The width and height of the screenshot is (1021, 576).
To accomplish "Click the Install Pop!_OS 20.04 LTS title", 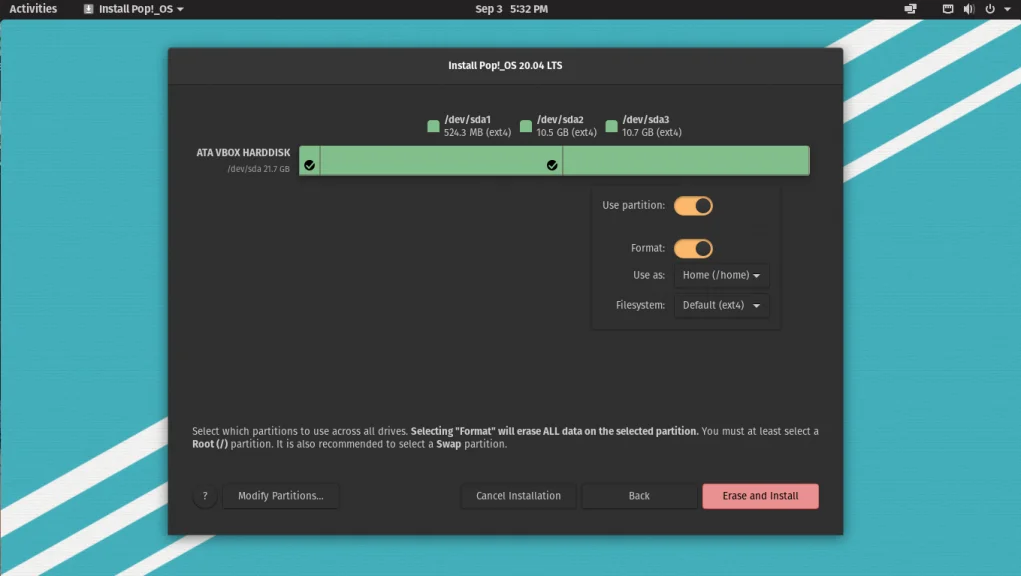I will [505, 66].
